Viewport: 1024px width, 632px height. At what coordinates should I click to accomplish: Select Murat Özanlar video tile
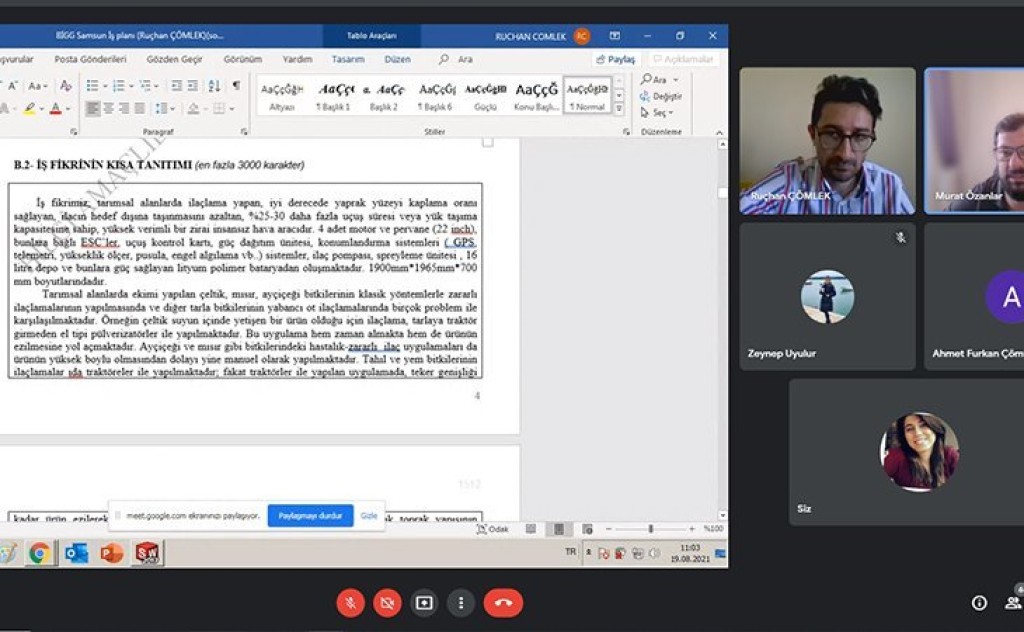(x=974, y=140)
